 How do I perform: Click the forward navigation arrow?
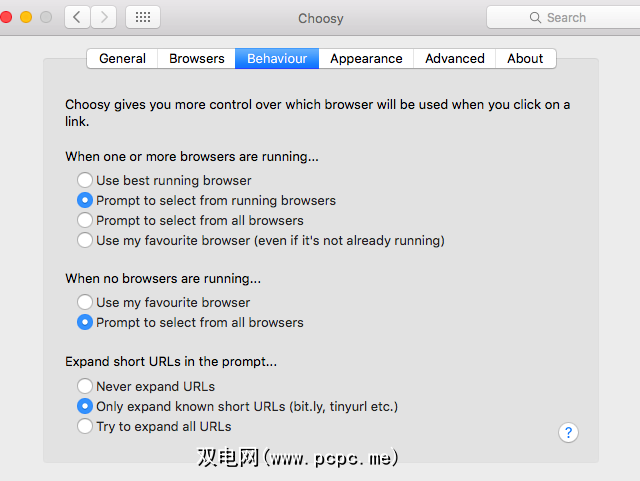[x=103, y=17]
